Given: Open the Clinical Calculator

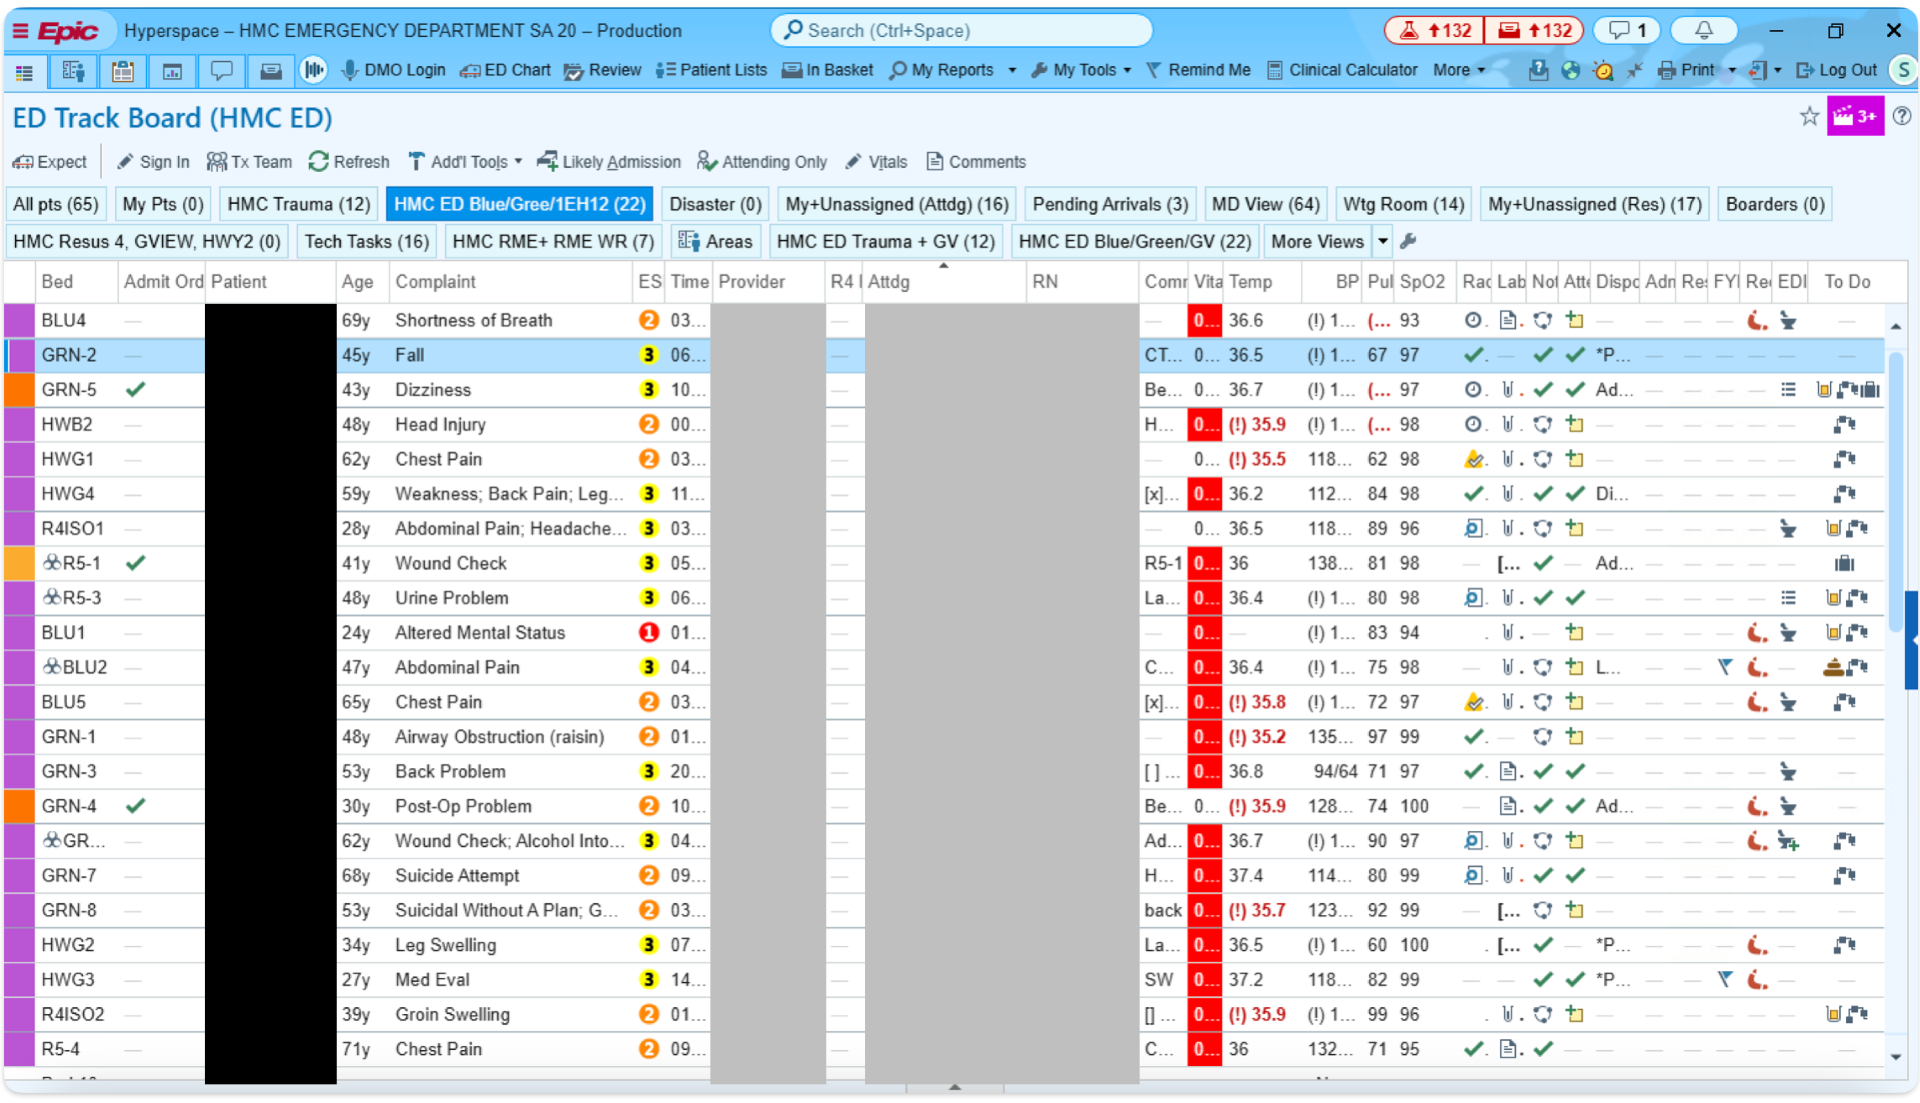Looking at the screenshot, I should pos(1342,70).
